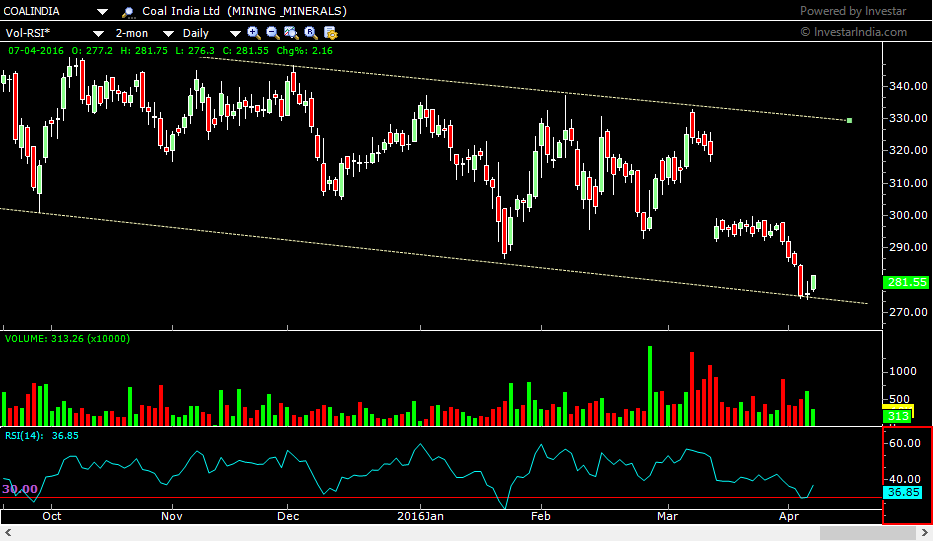Expand the Daily timeframe dropdown

235,33
